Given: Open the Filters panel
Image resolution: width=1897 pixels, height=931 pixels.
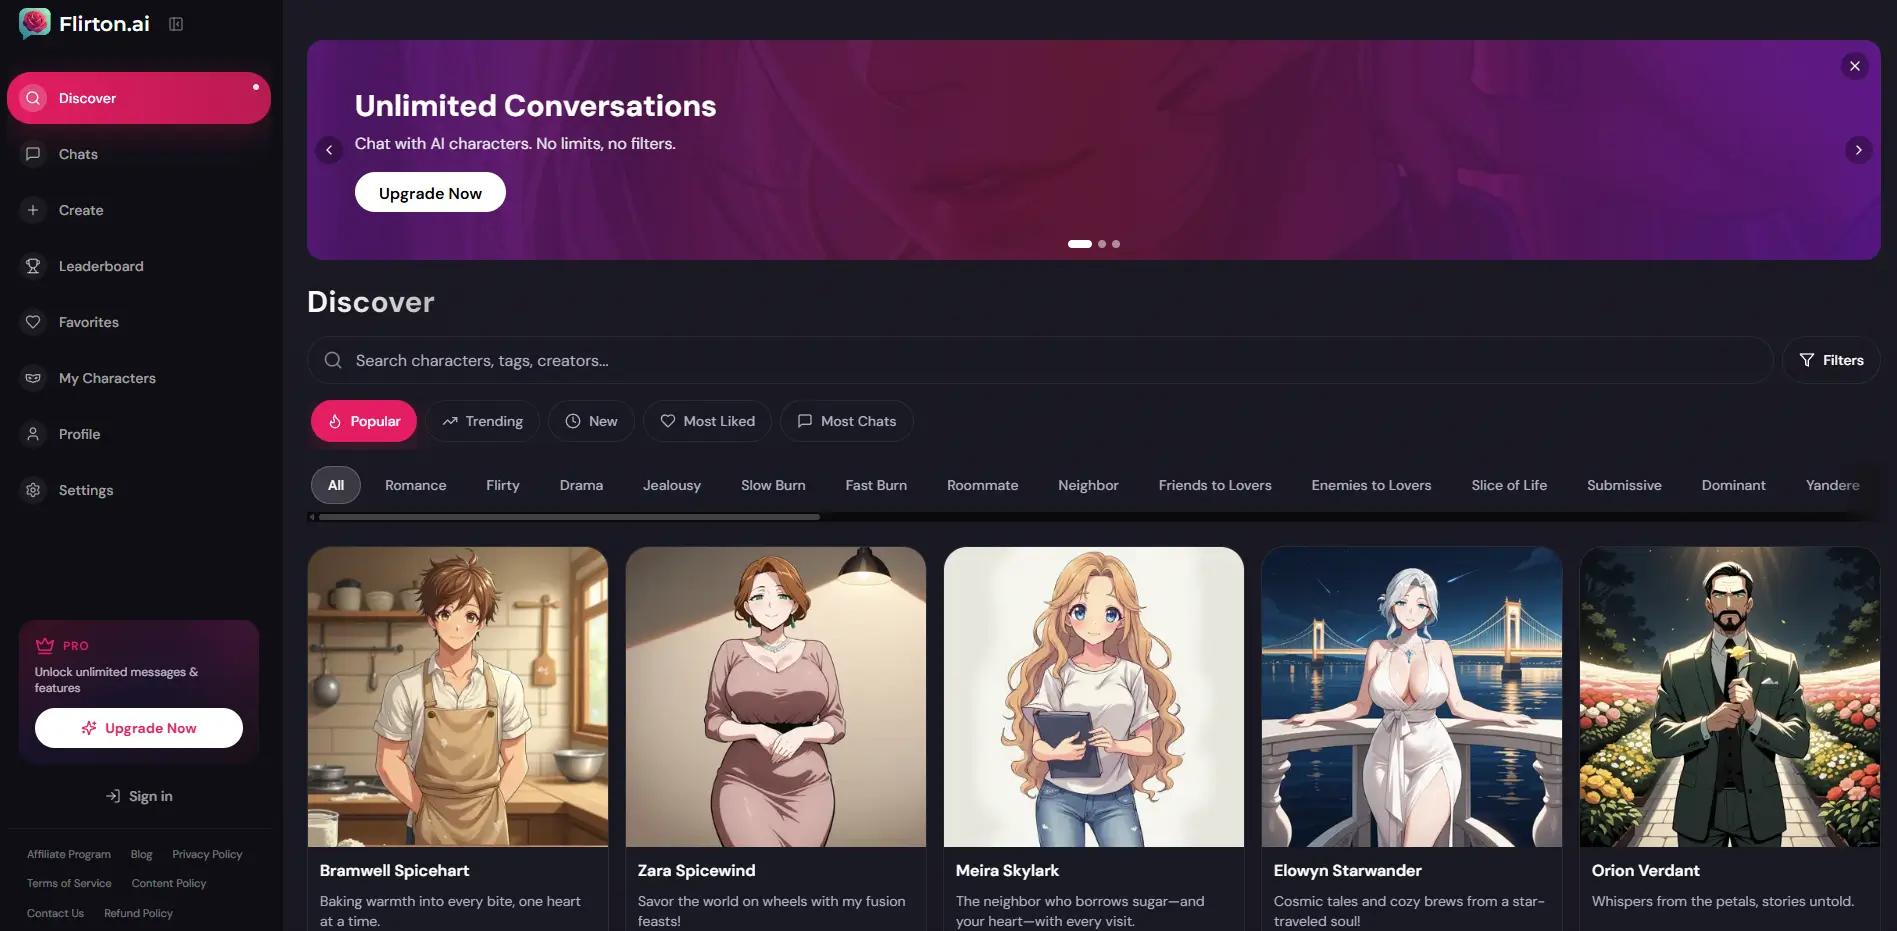Looking at the screenshot, I should pos(1831,360).
